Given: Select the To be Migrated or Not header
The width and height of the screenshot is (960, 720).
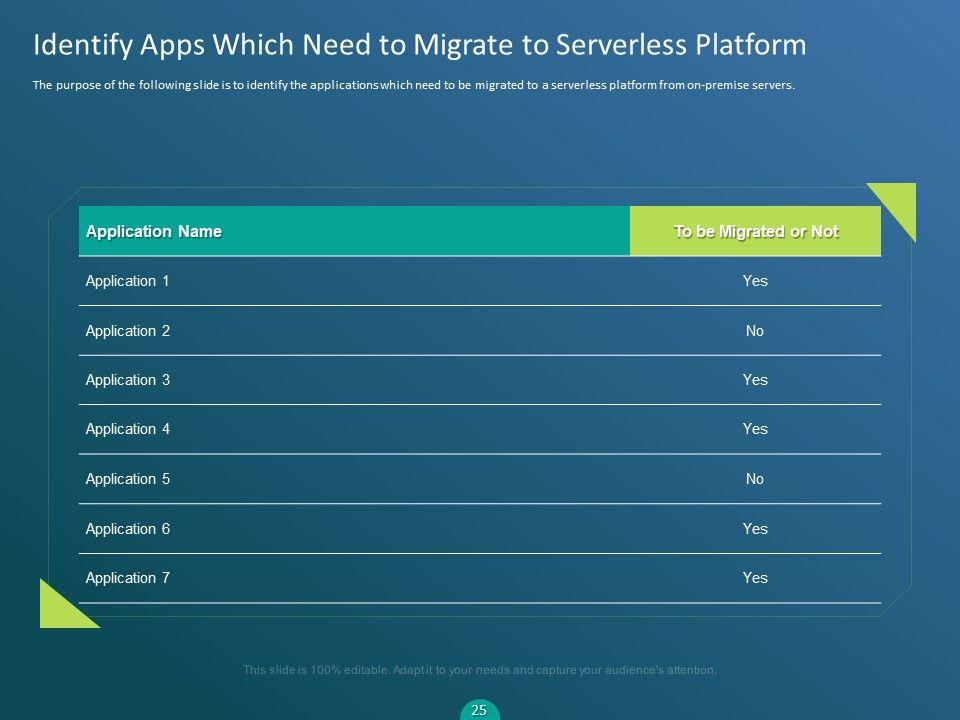Looking at the screenshot, I should [755, 231].
